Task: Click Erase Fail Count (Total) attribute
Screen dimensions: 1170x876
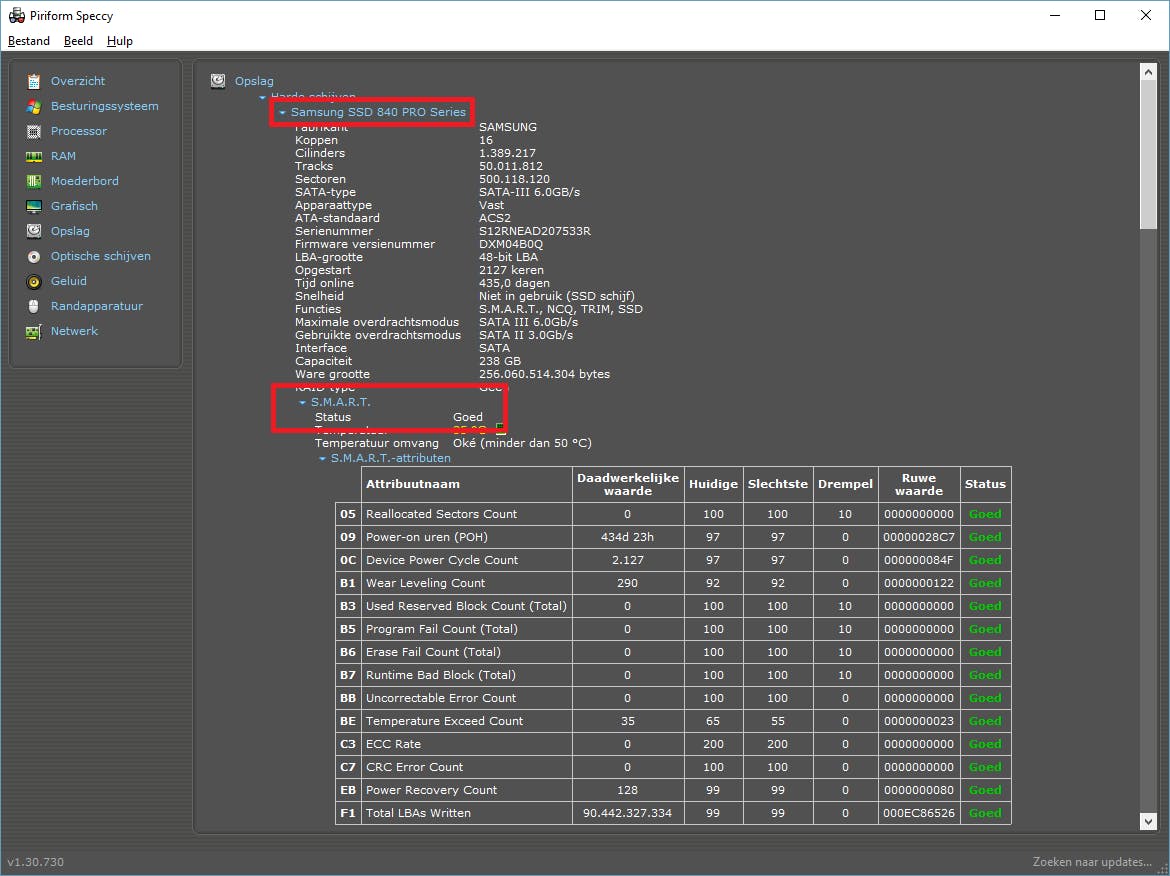Action: click(x=433, y=652)
